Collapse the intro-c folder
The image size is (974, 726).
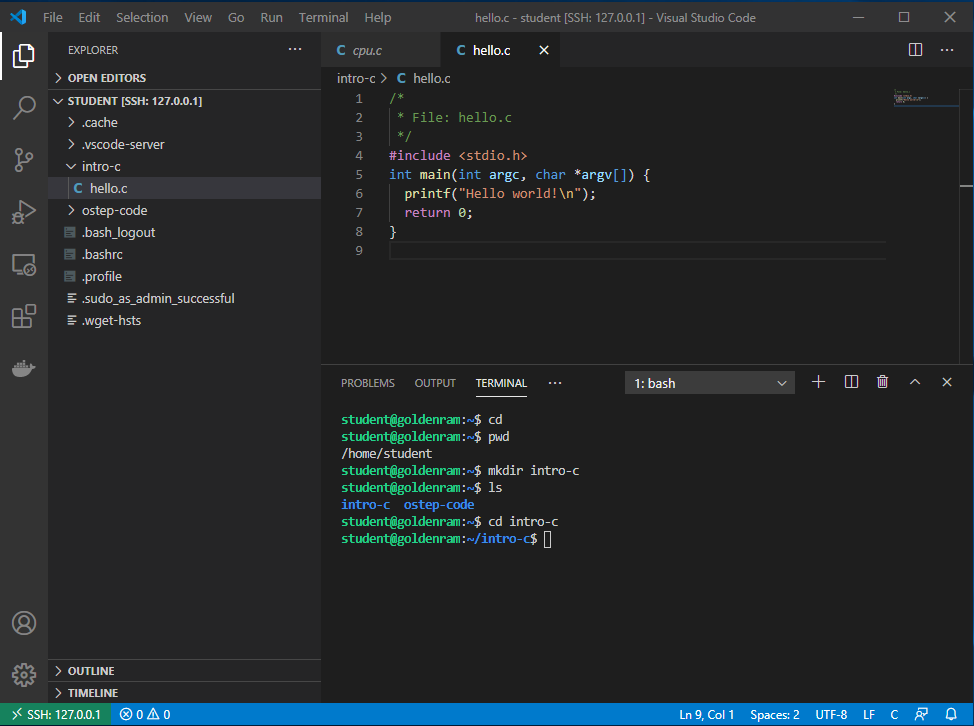pyautogui.click(x=184, y=166)
